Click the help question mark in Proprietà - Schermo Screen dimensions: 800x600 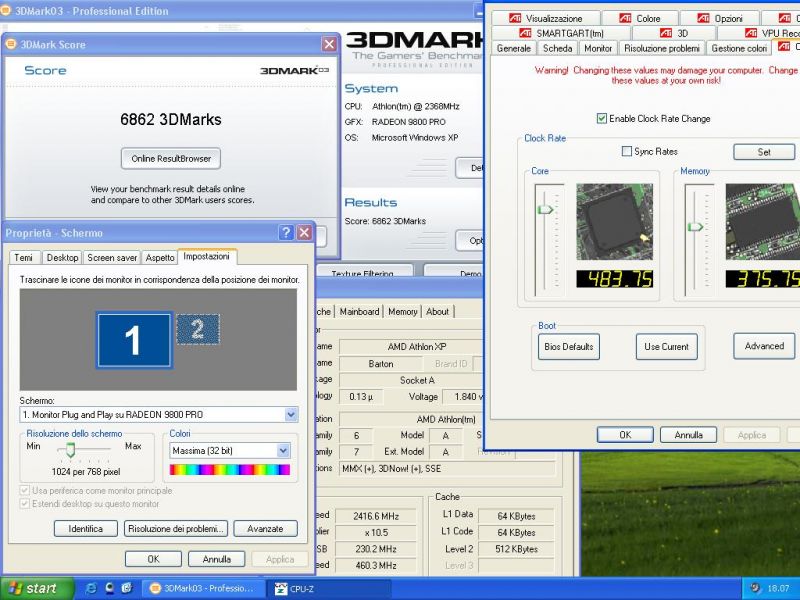[x=286, y=232]
